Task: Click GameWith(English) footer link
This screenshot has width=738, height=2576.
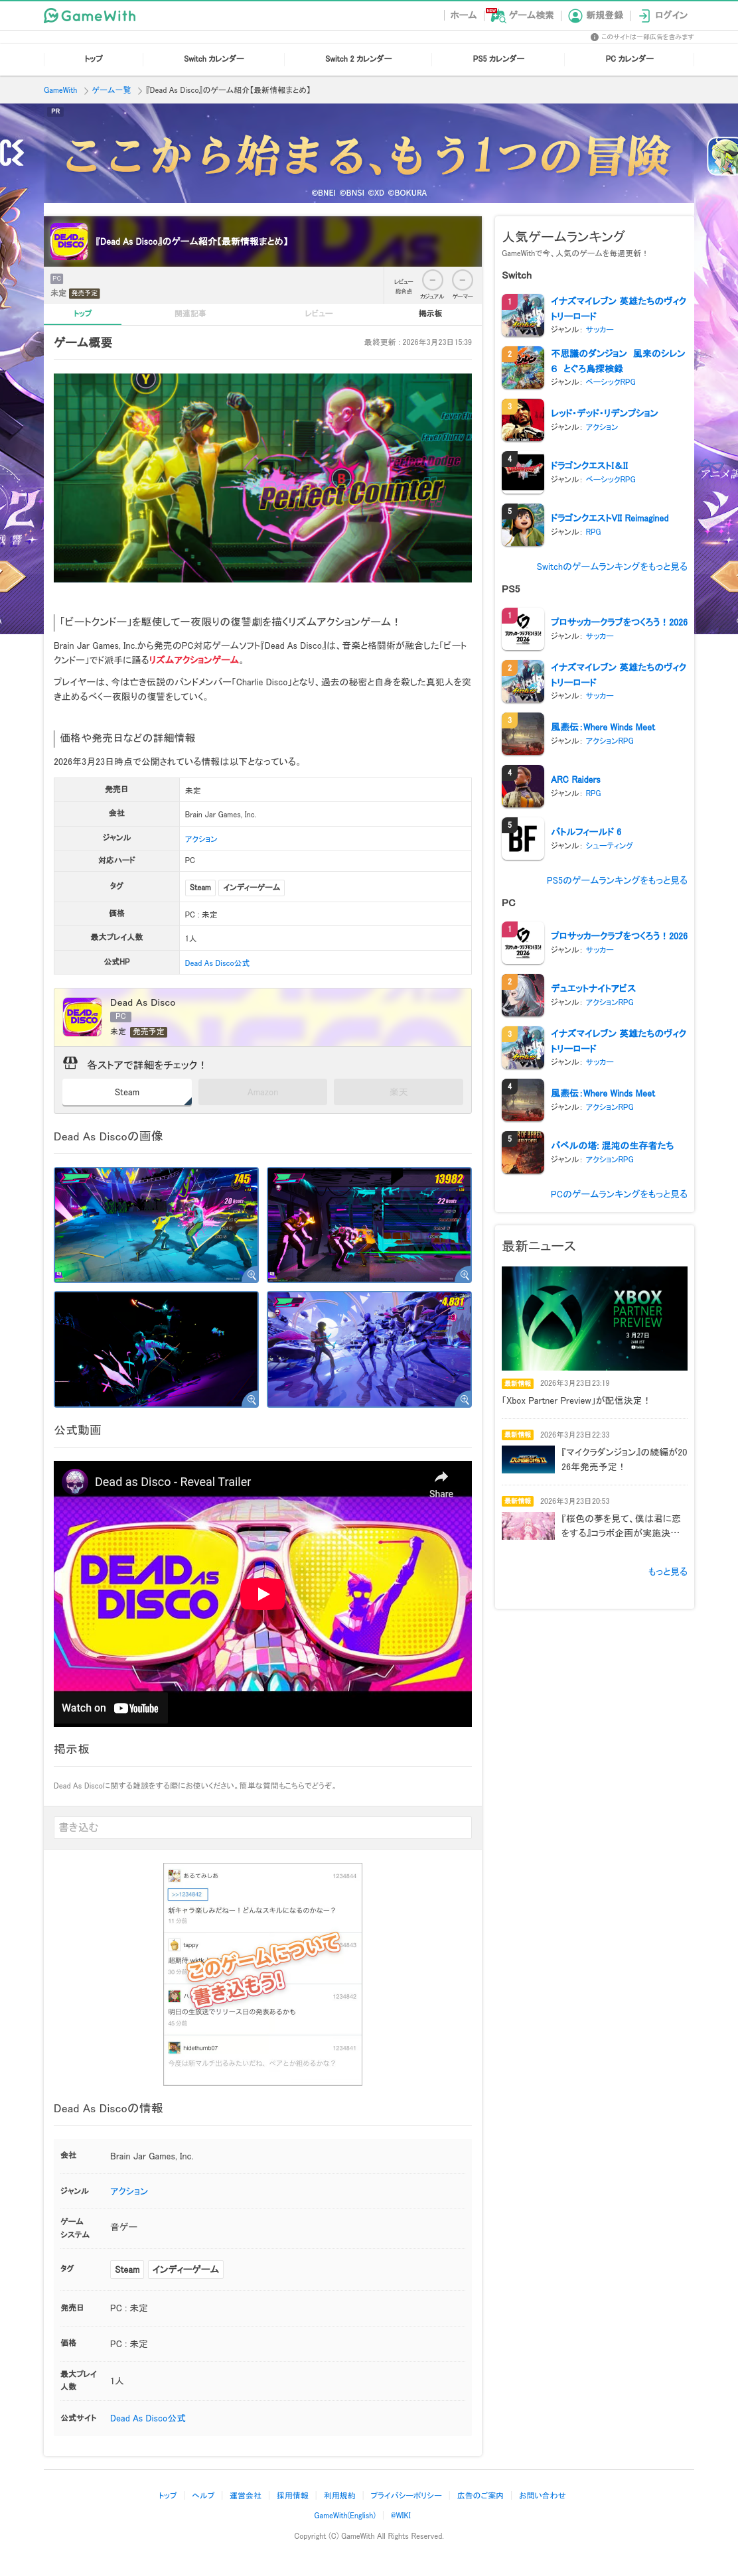Action: [344, 2515]
